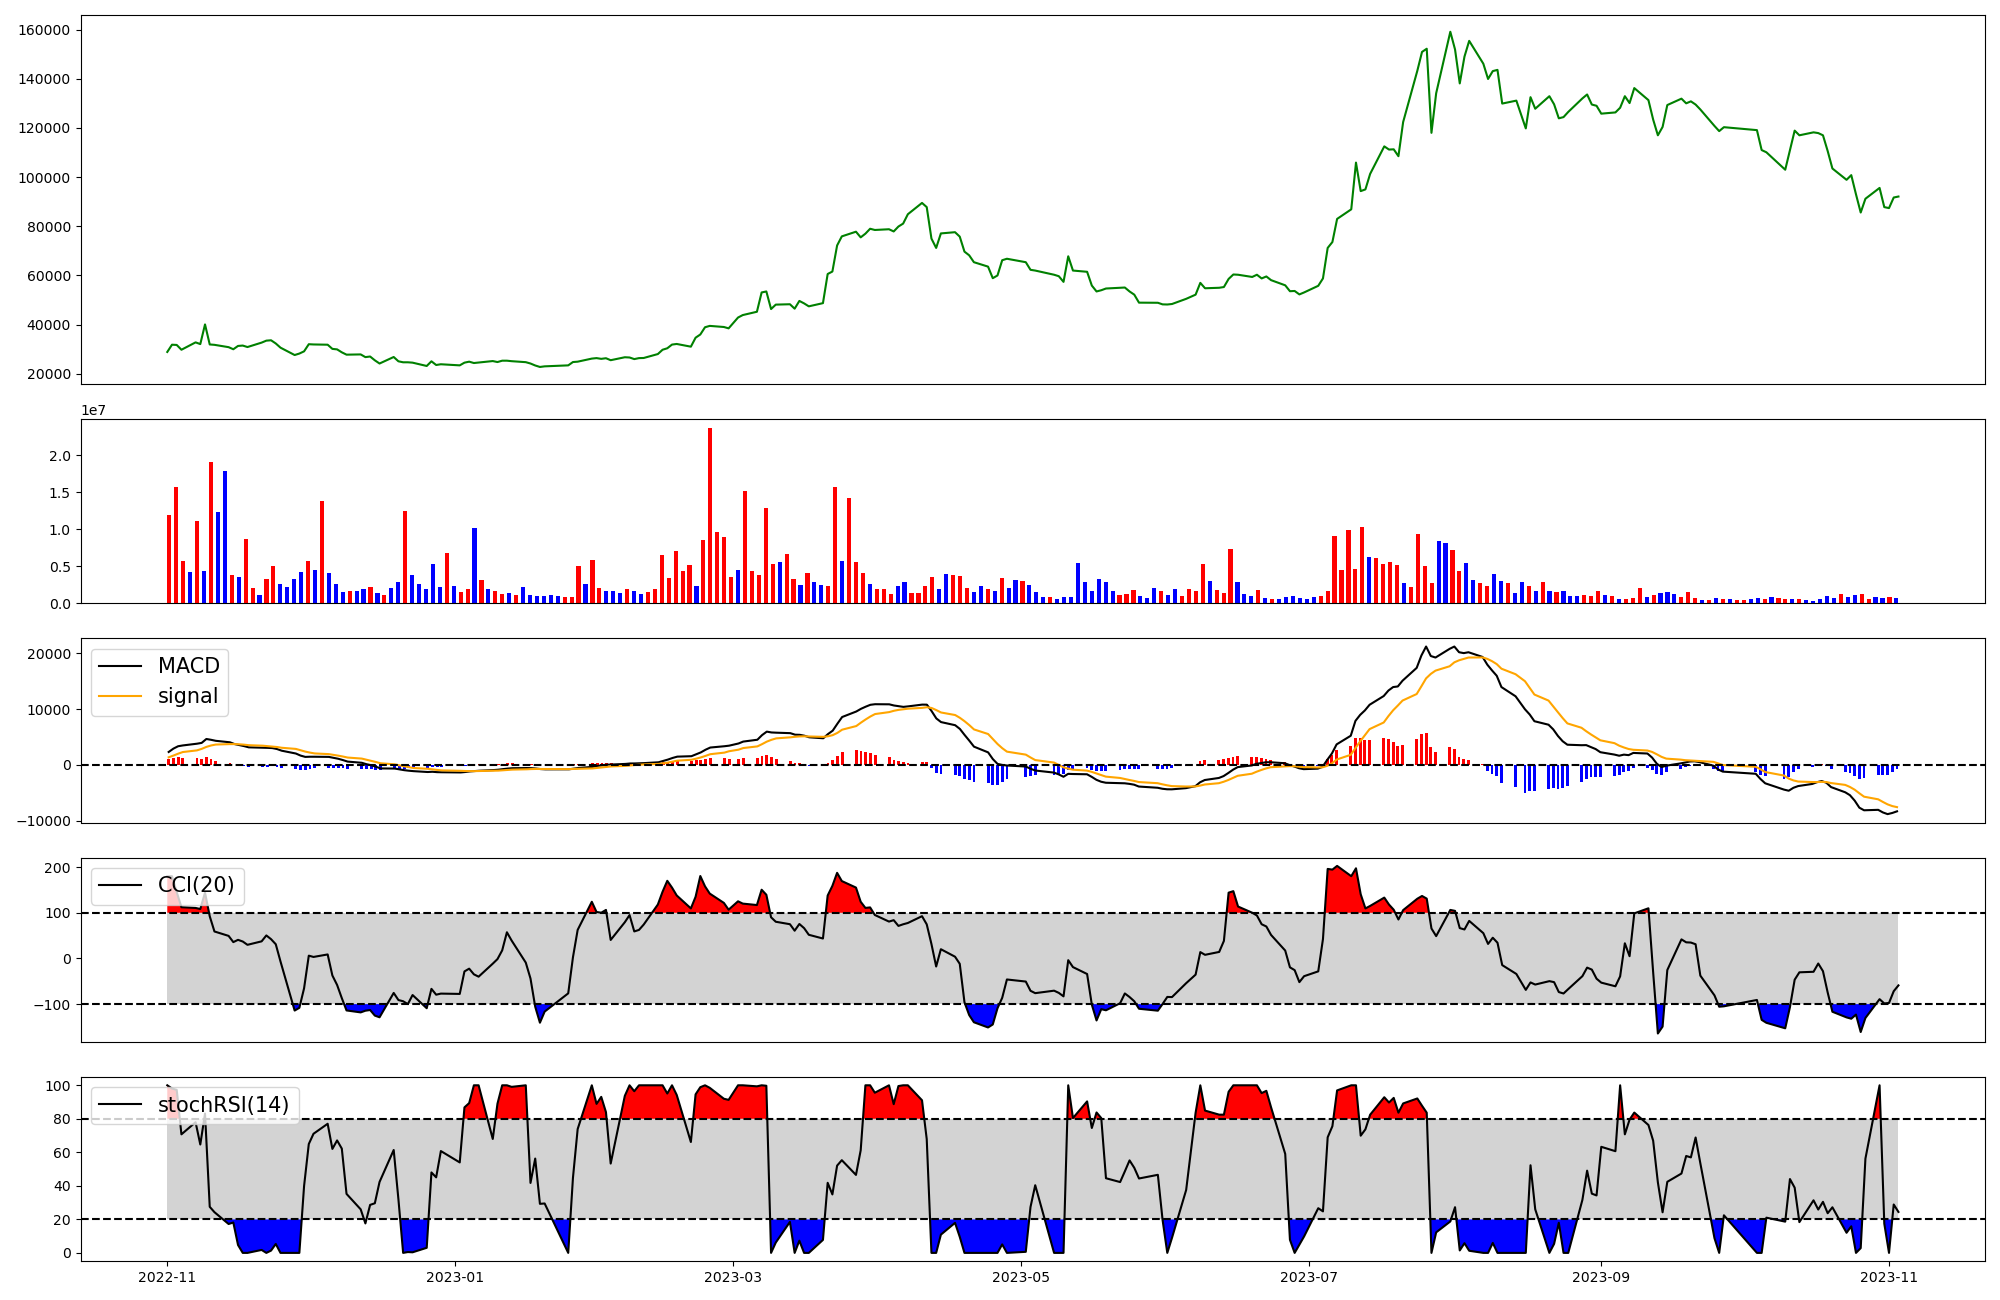Click the black MACD legend line swatch
The image size is (2000, 1300).
click(122, 666)
